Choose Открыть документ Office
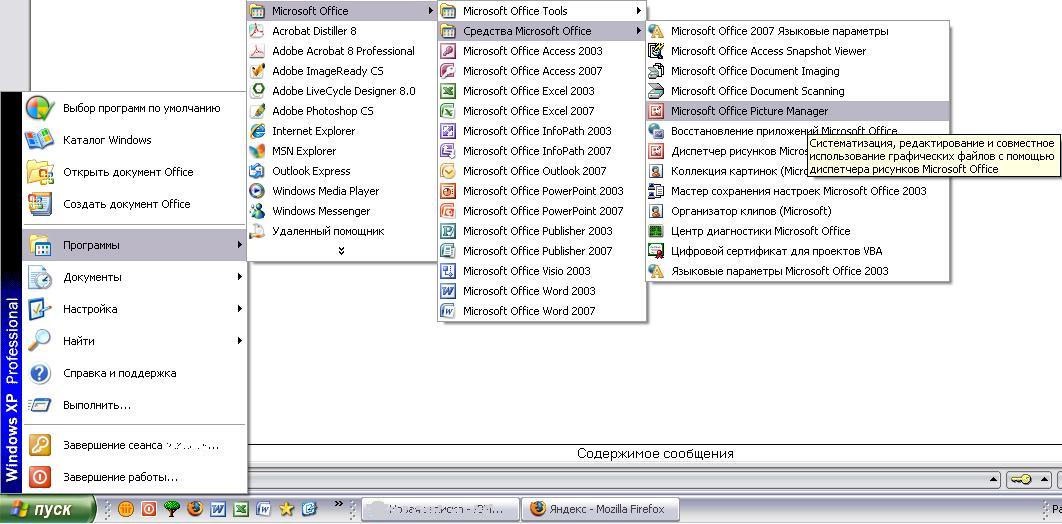Screen dimensions: 1062x524 tap(134, 172)
